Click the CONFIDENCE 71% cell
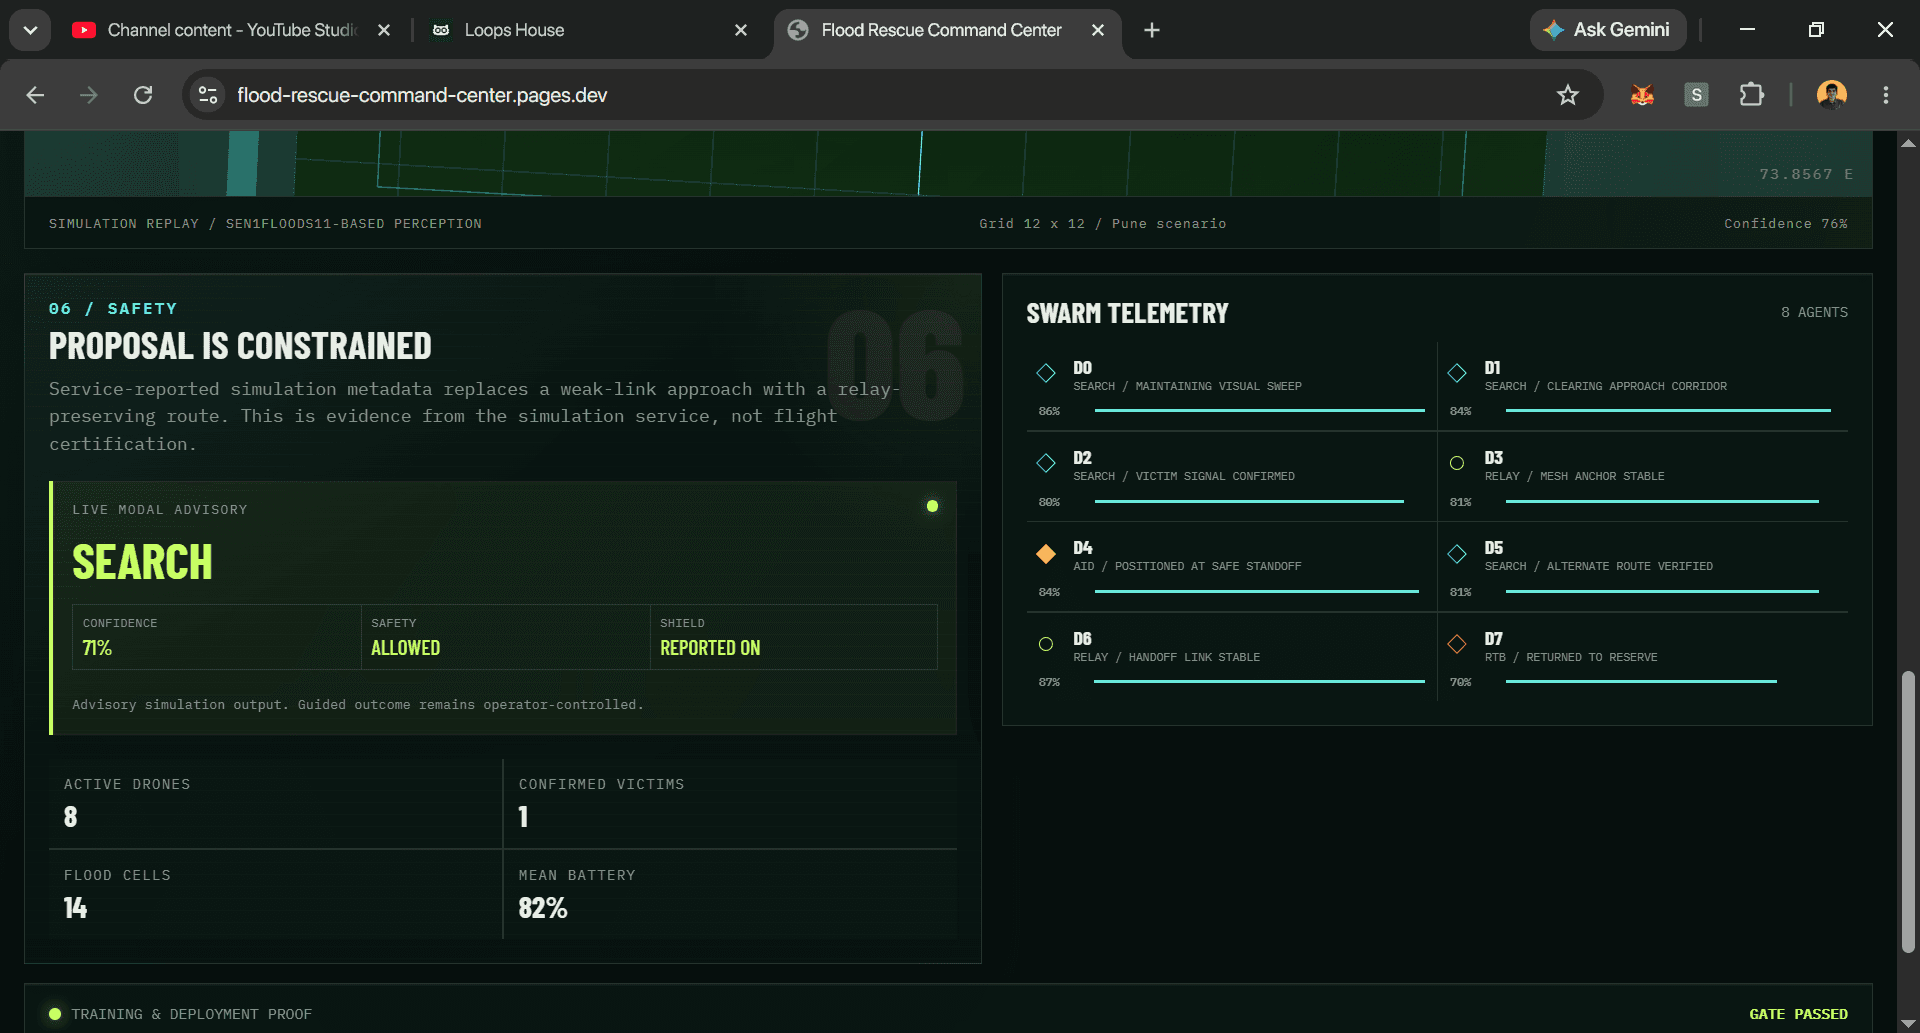This screenshot has width=1920, height=1033. (x=216, y=637)
